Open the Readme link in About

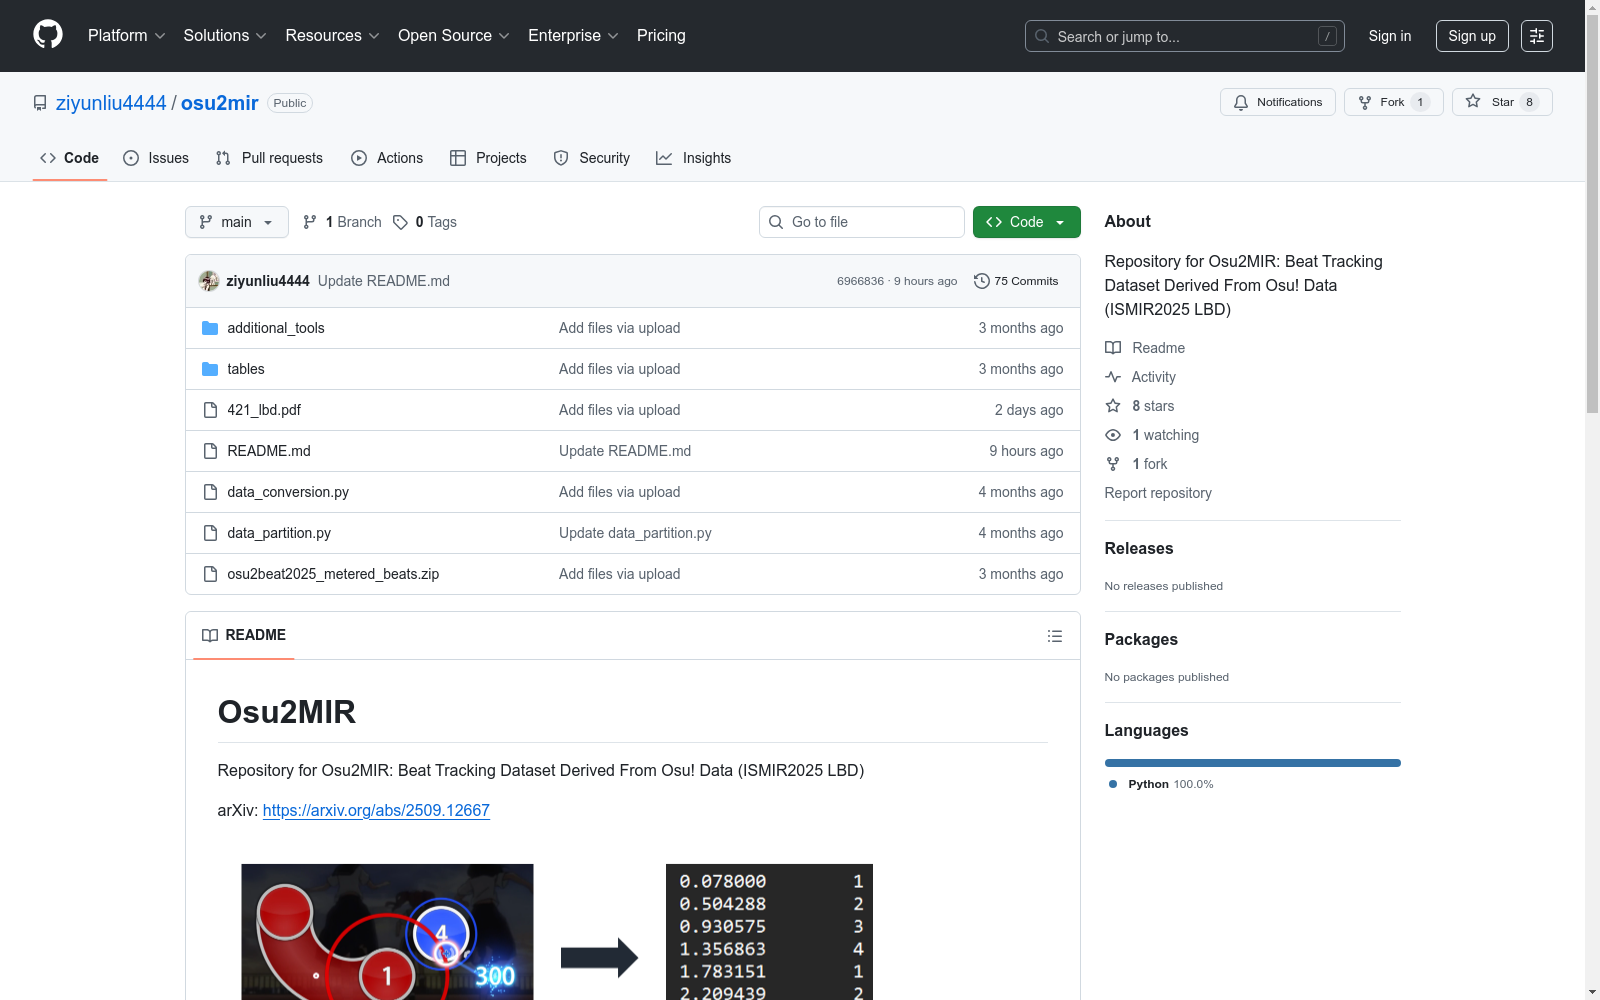point(1145,348)
